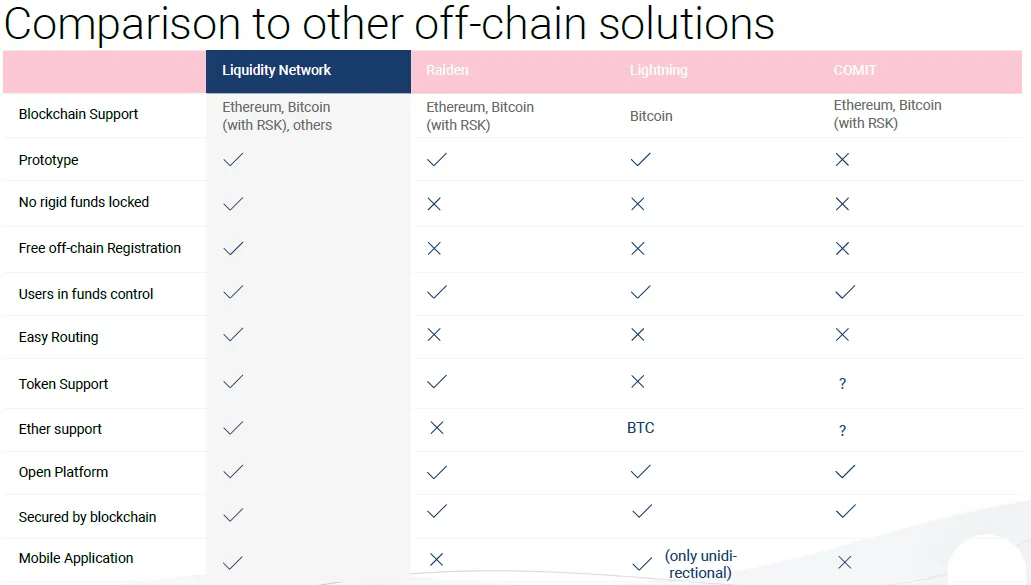Click Raiden's X for No rigid funds locked

point(434,204)
